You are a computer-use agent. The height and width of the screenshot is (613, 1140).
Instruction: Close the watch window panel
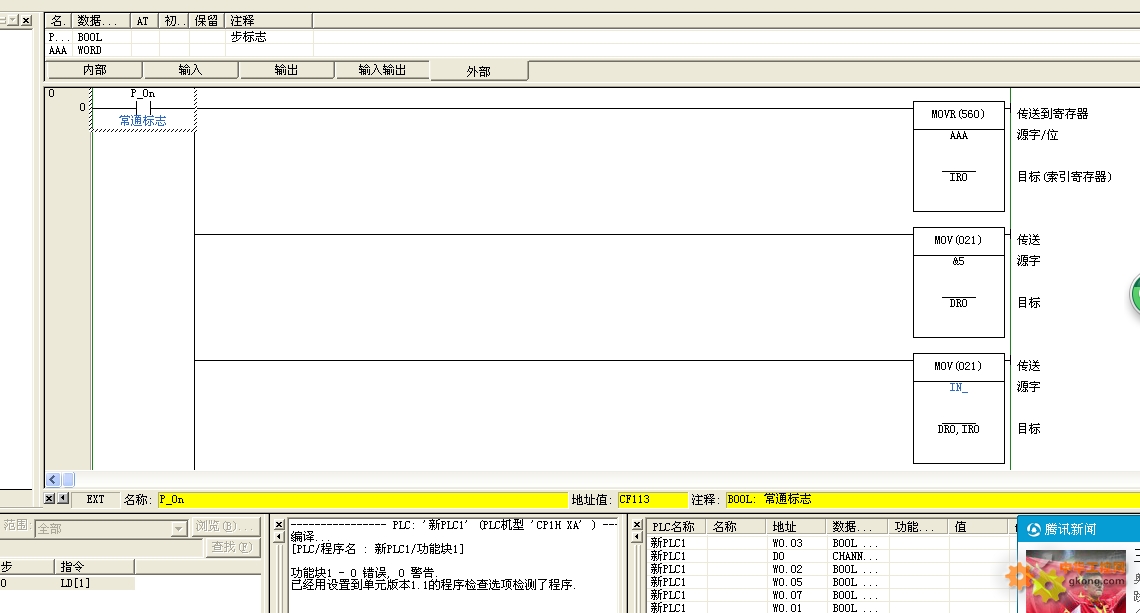click(637, 524)
